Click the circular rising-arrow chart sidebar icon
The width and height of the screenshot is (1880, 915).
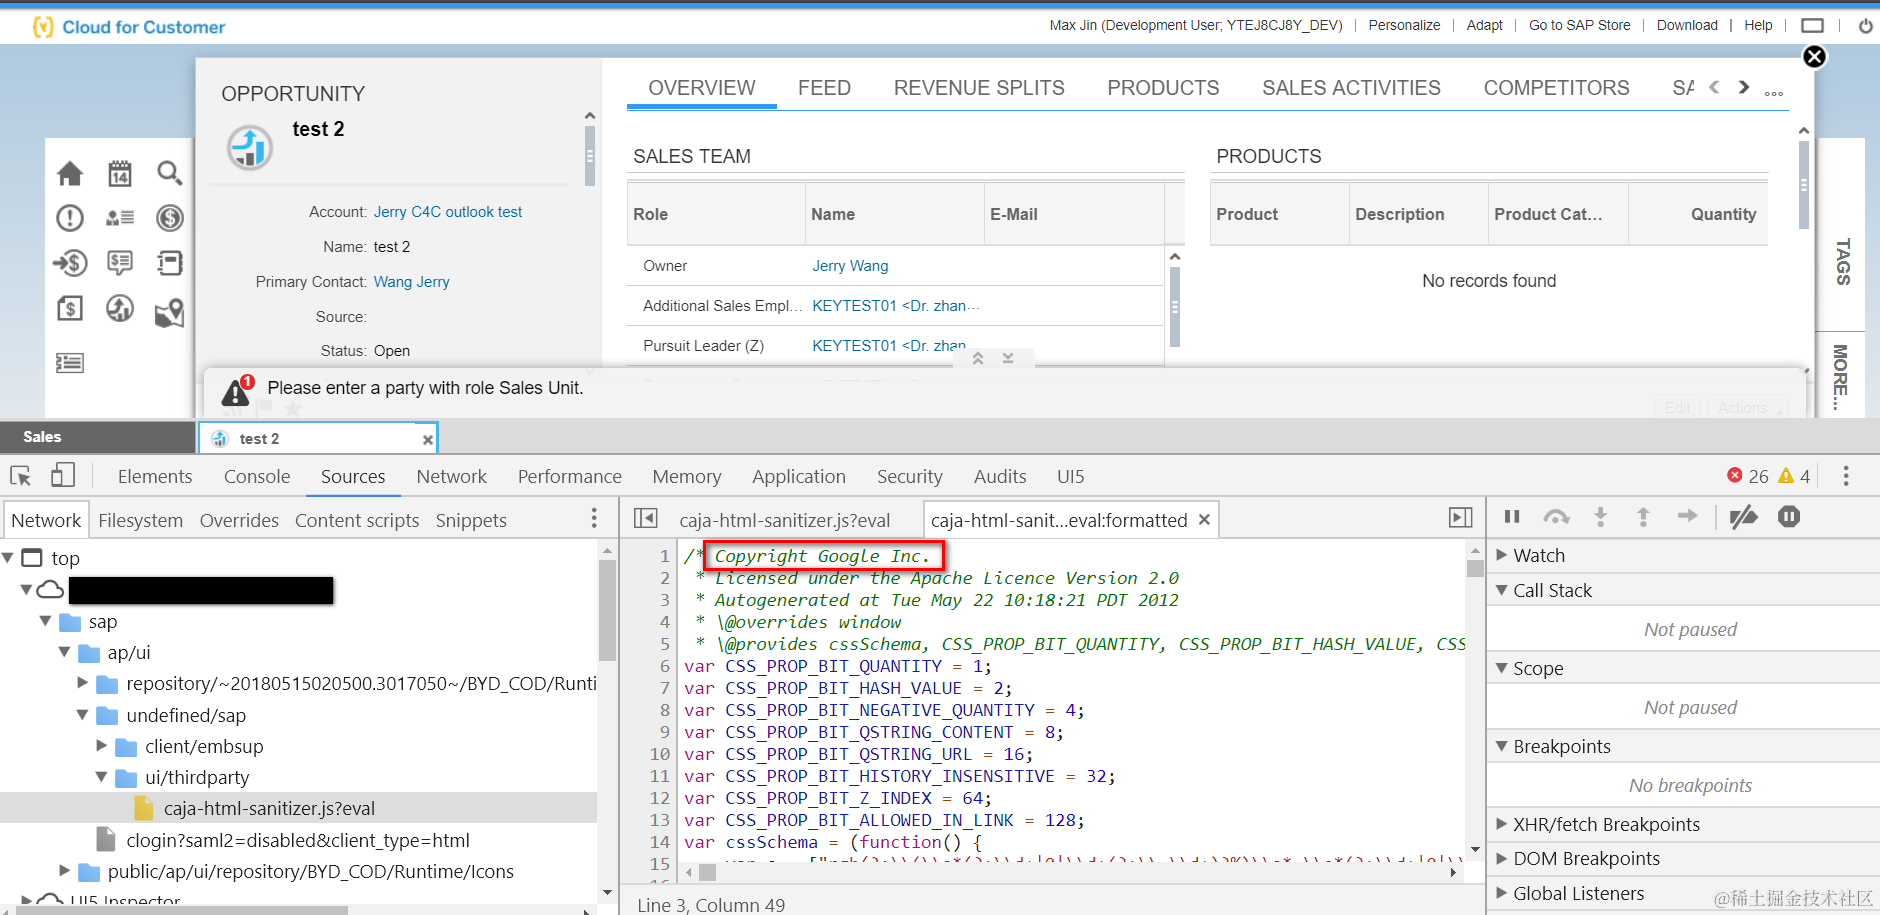(120, 308)
